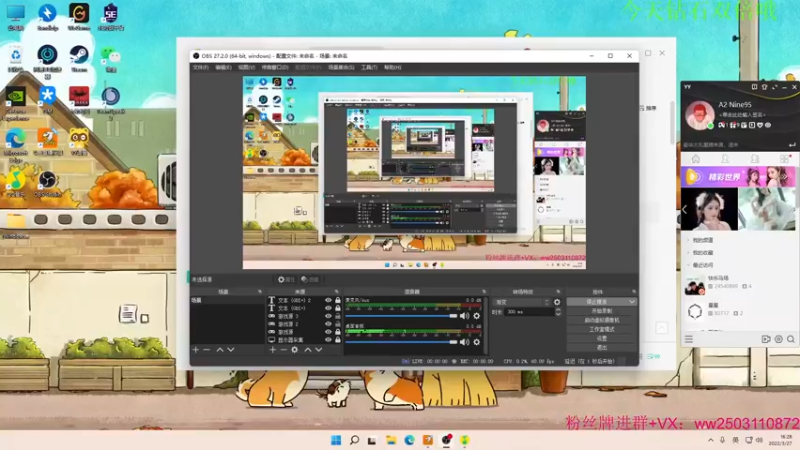Show hidden system tray icons chevron
Viewport: 800px width, 450px height.
point(711,440)
